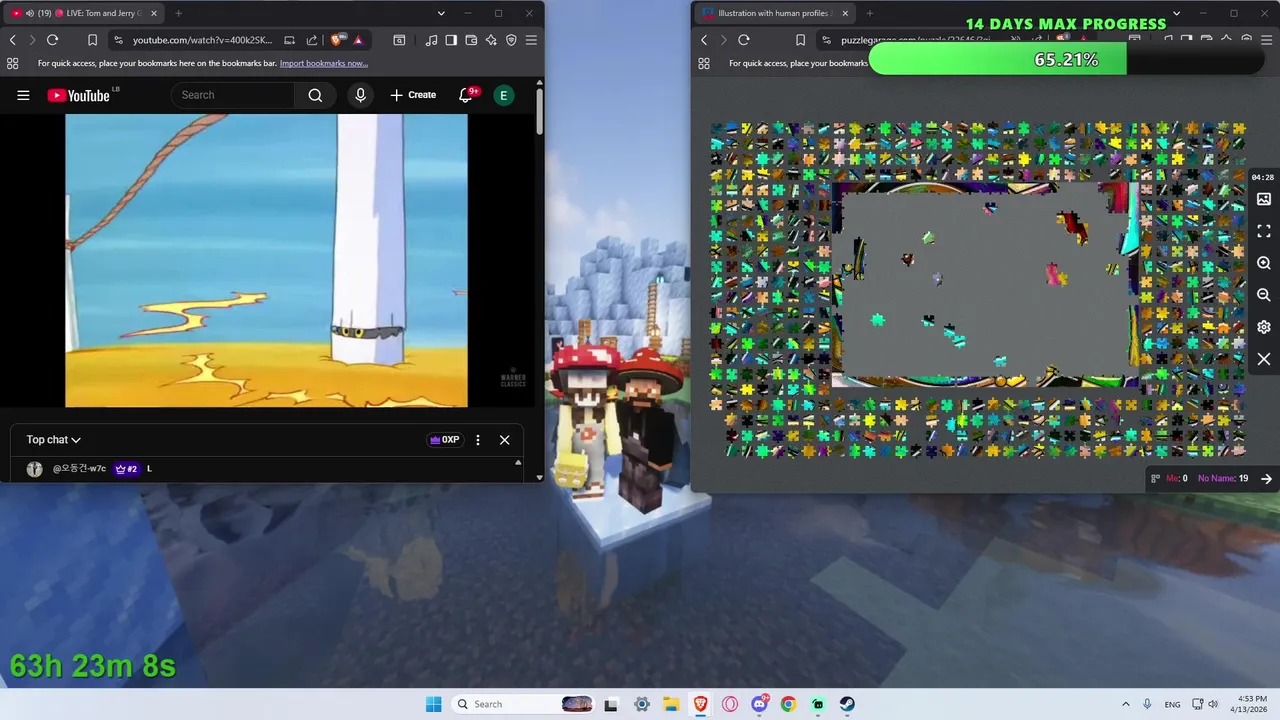
Task: Open the Brave main menu in puzzle window
Action: point(1265,40)
